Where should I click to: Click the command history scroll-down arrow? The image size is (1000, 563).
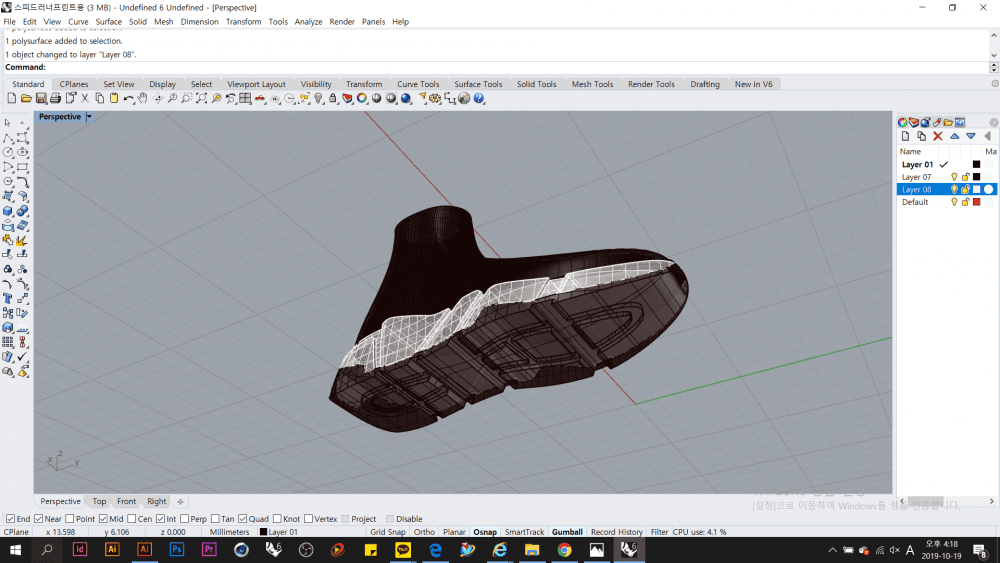pyautogui.click(x=994, y=55)
